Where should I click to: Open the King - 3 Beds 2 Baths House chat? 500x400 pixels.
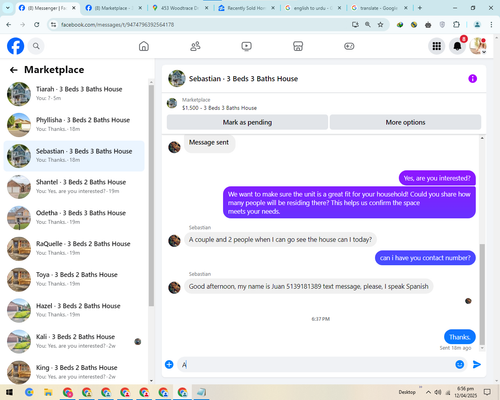[74, 372]
